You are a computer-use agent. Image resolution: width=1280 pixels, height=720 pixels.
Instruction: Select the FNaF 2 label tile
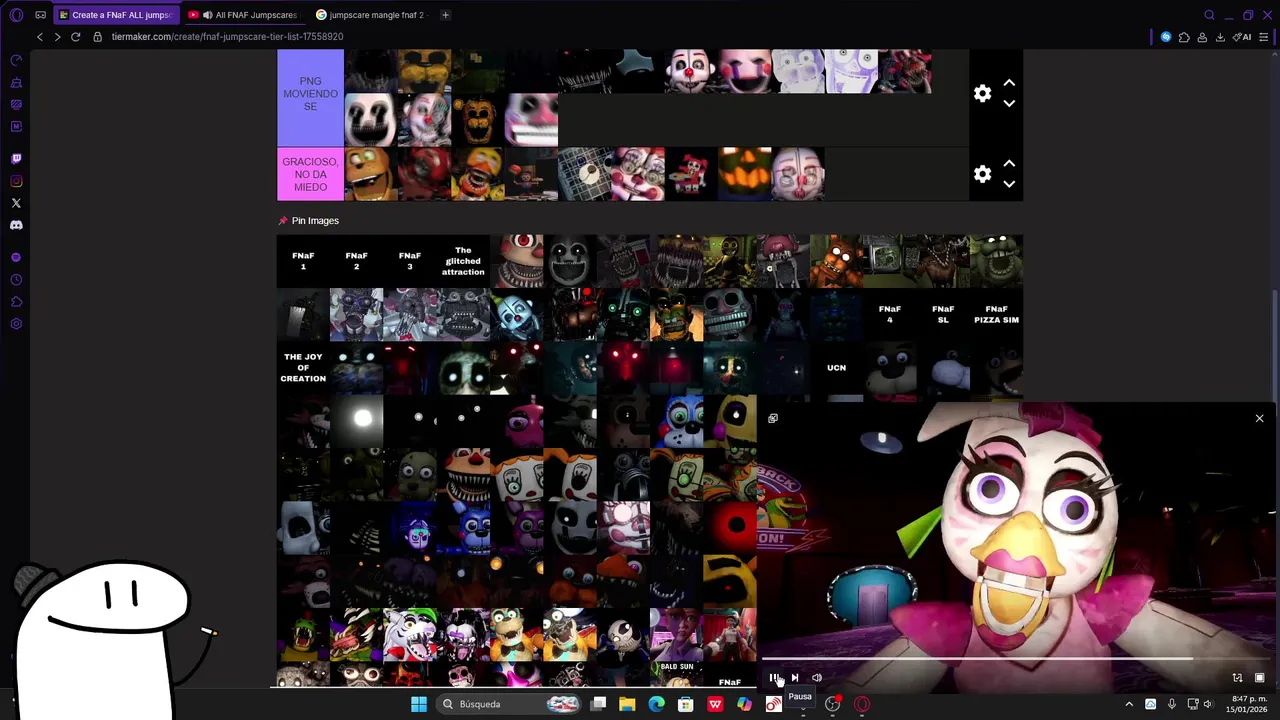(x=356, y=261)
